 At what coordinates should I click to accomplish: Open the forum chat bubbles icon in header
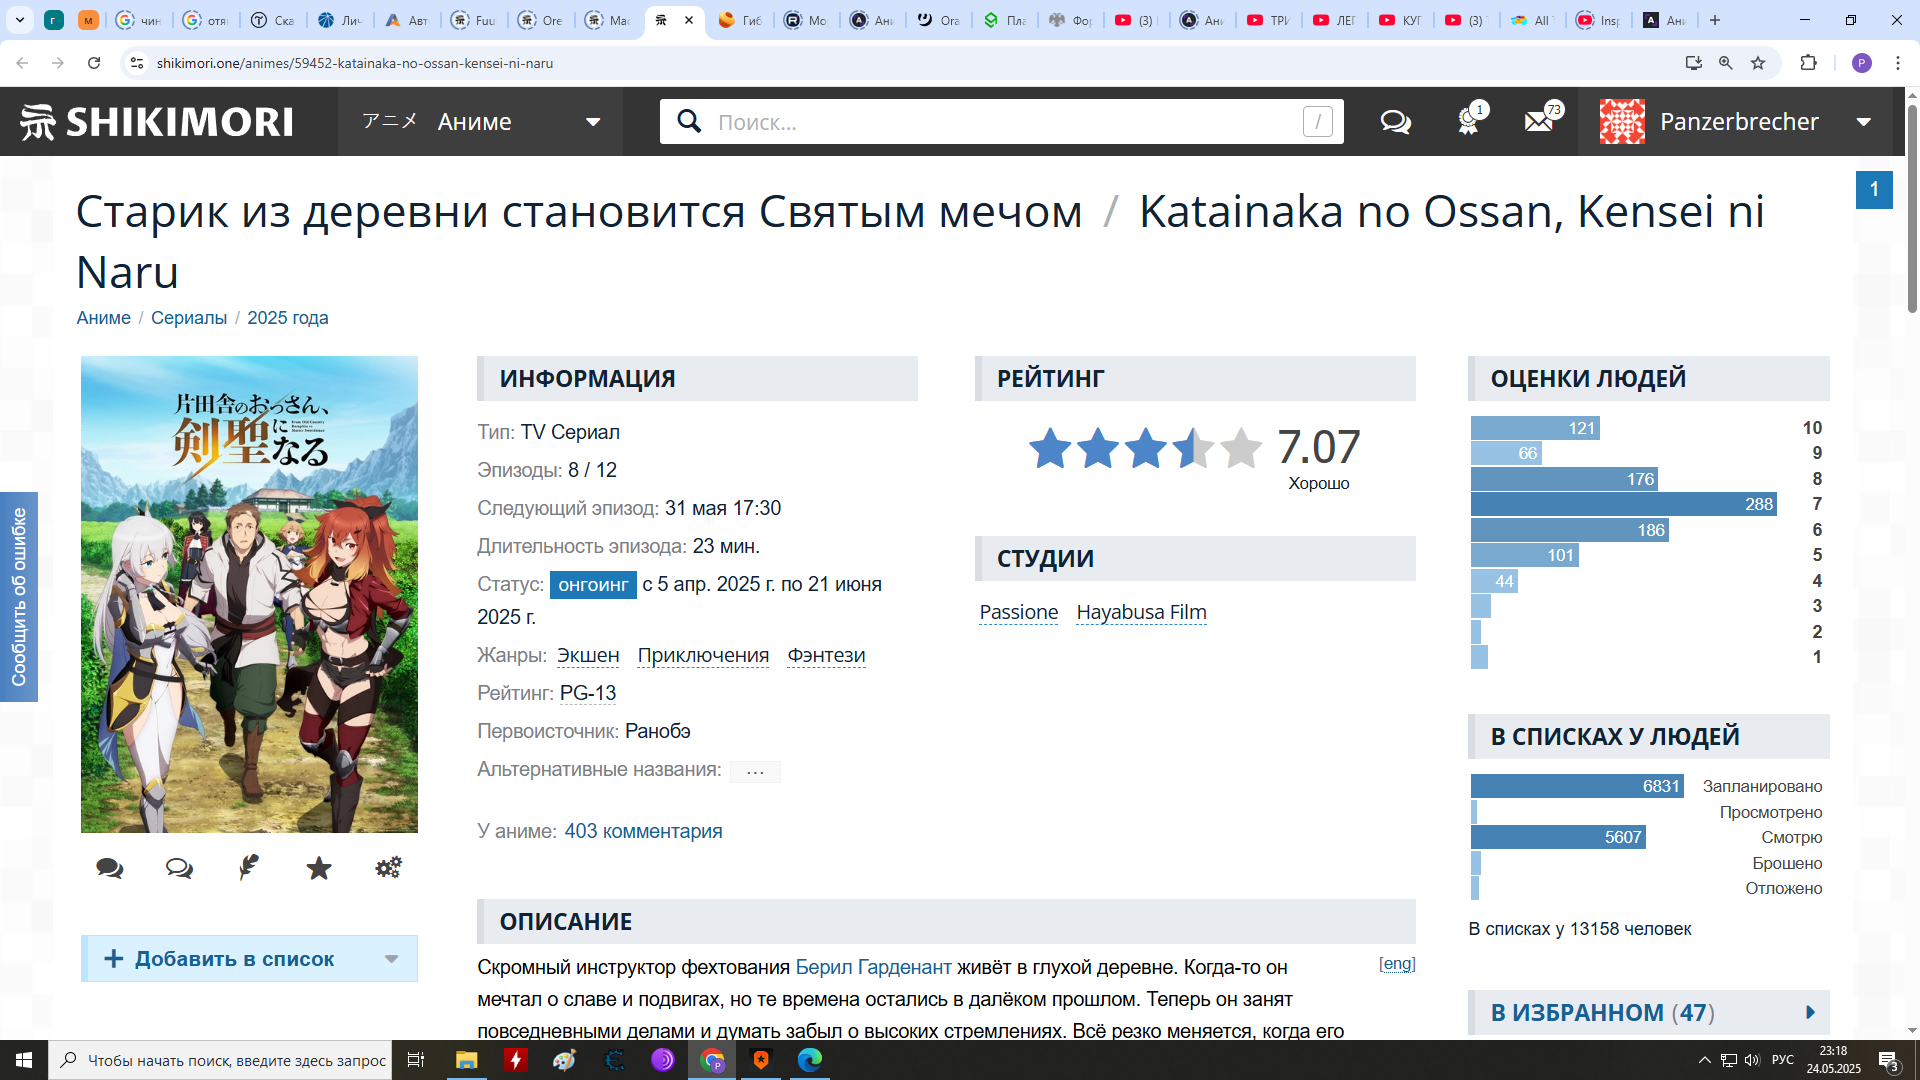tap(1395, 122)
